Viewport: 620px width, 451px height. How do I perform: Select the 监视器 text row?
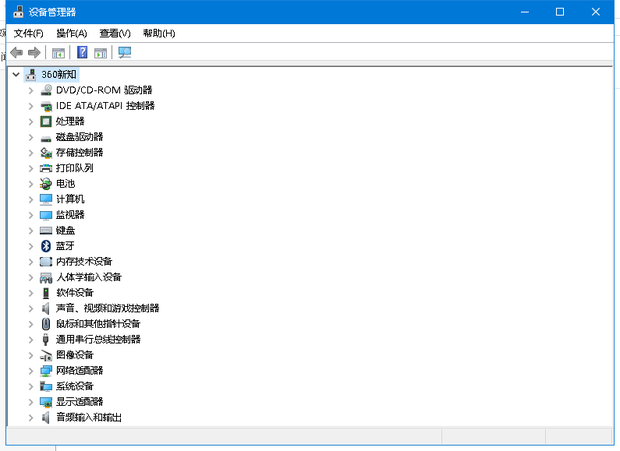pyautogui.click(x=70, y=215)
